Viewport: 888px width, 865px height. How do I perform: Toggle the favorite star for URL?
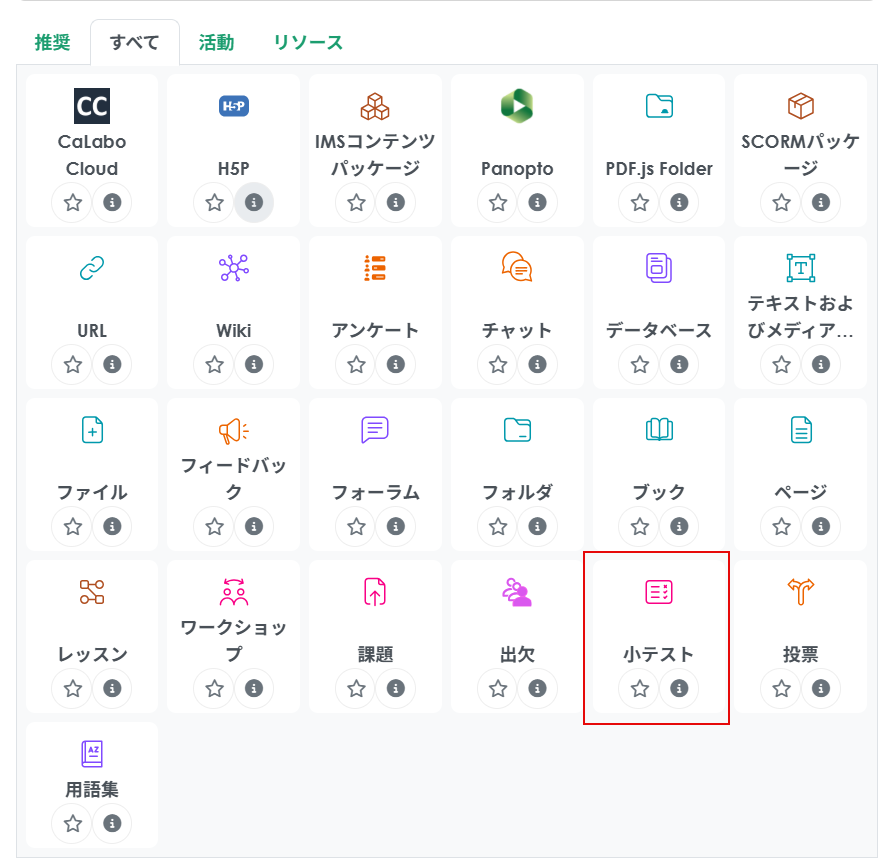(x=73, y=364)
